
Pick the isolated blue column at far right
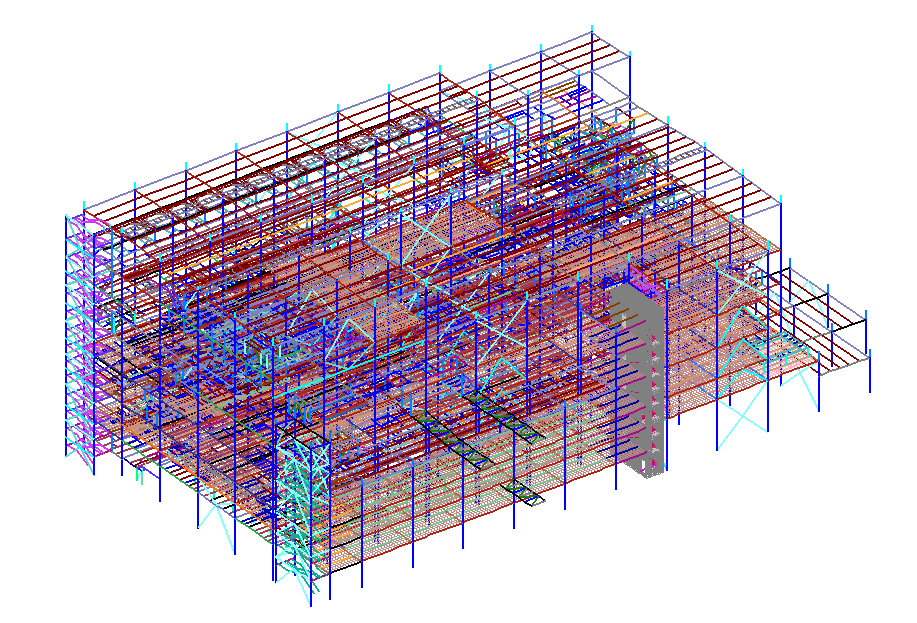[870, 370]
